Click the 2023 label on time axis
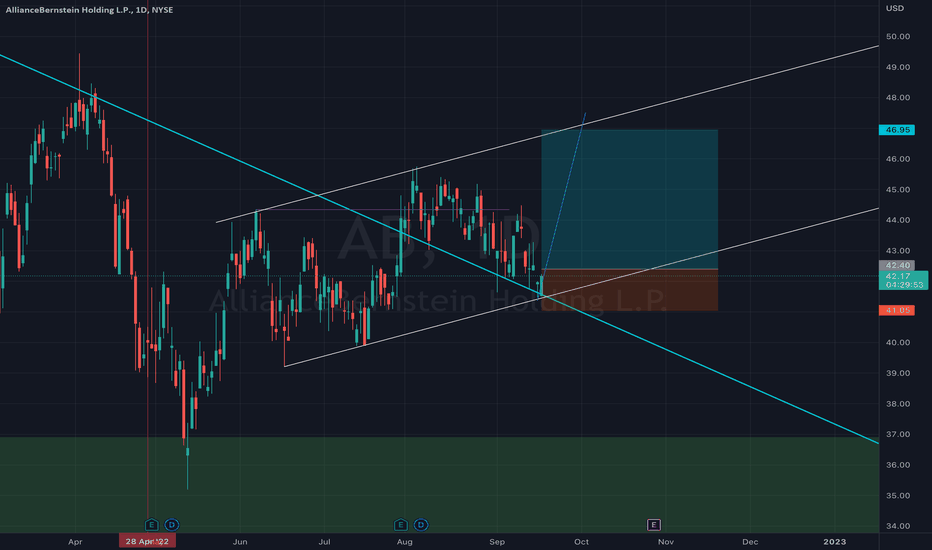 pos(834,542)
